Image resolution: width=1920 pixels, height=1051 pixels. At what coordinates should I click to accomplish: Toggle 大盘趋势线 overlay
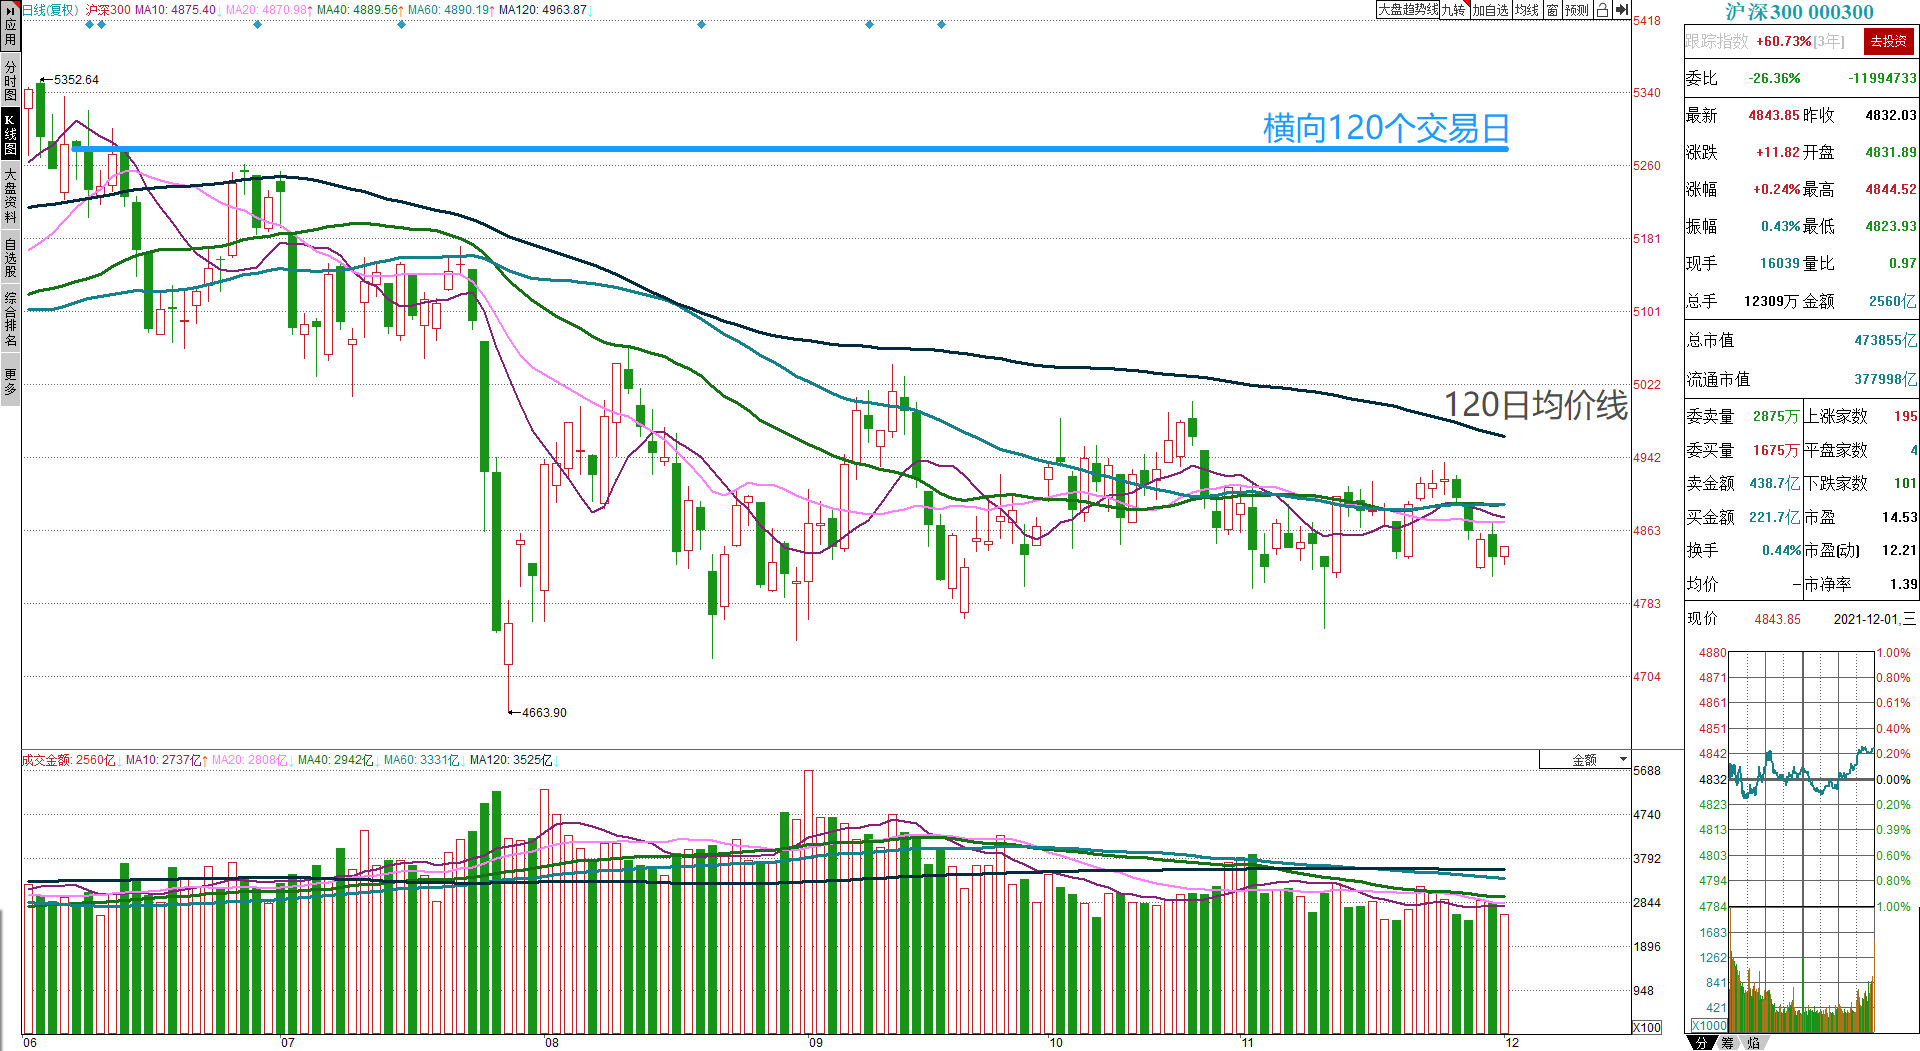tap(1408, 10)
